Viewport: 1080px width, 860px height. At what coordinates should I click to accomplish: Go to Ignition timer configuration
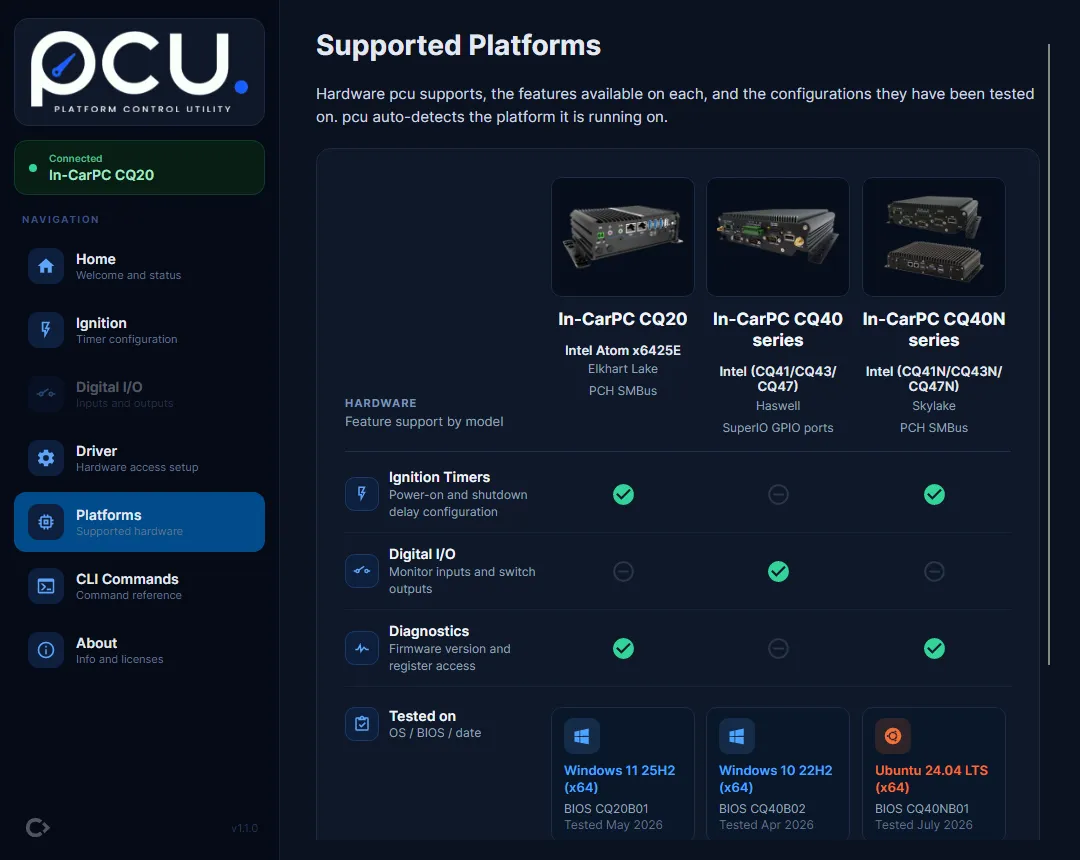(139, 331)
